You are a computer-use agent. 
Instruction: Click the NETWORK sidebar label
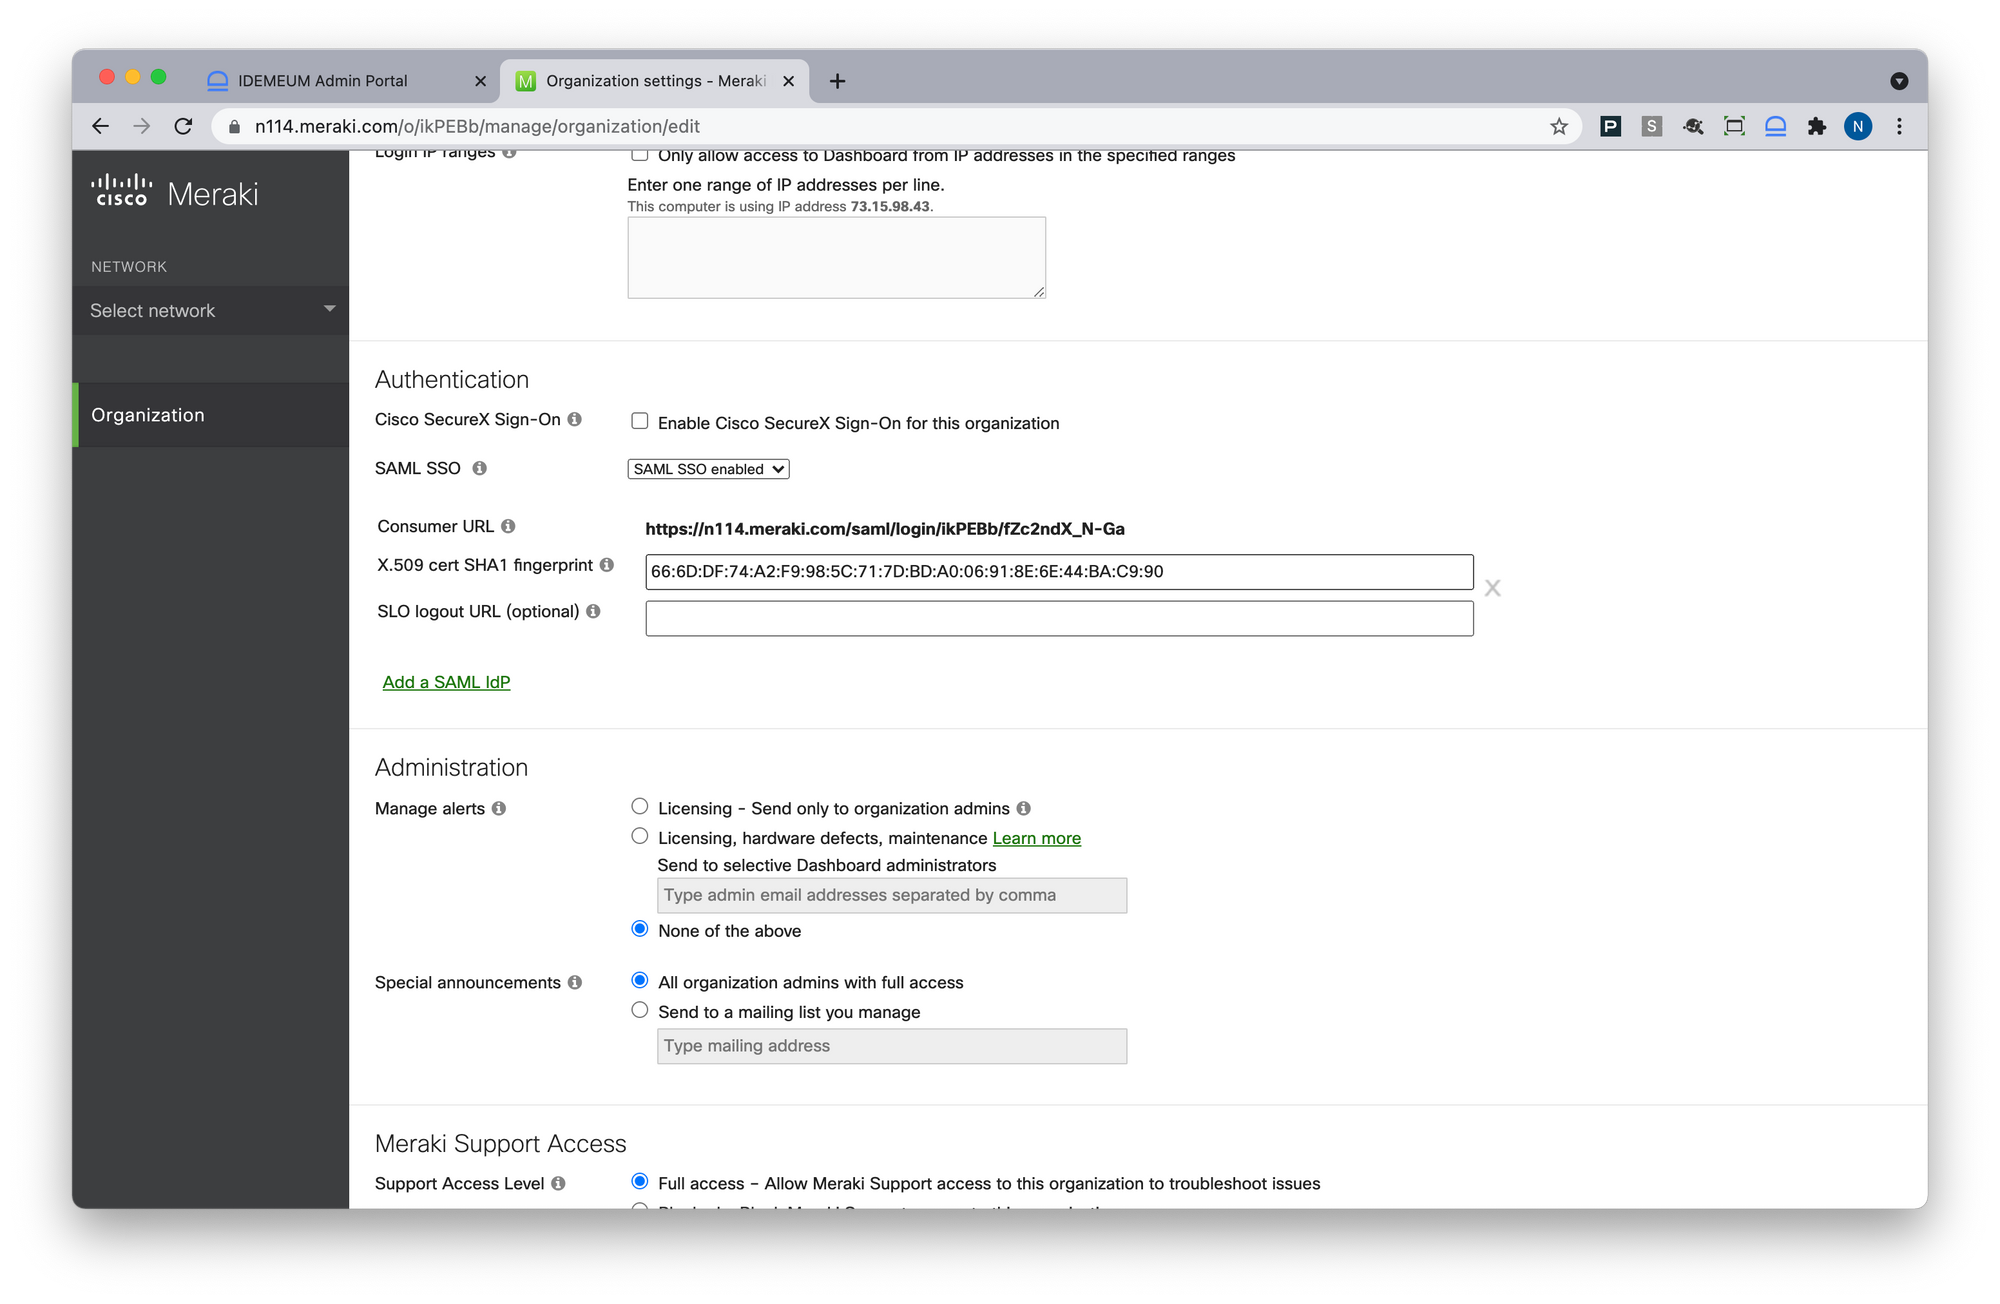pos(129,267)
